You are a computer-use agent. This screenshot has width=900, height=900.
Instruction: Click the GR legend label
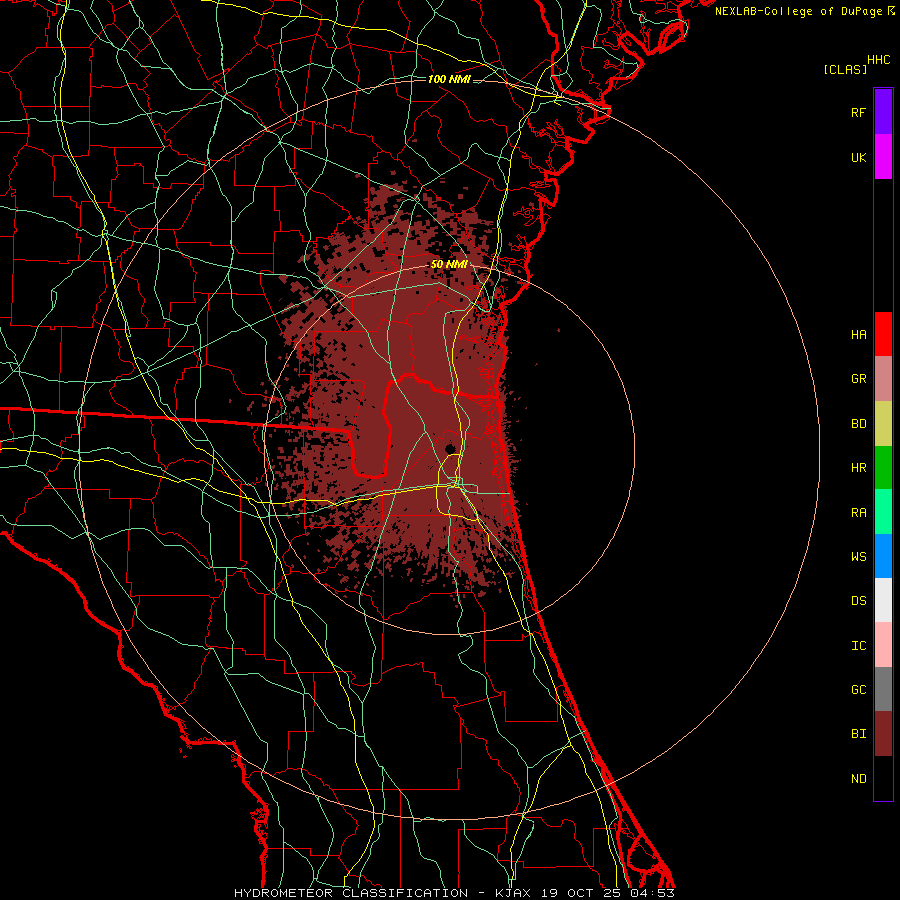858,379
